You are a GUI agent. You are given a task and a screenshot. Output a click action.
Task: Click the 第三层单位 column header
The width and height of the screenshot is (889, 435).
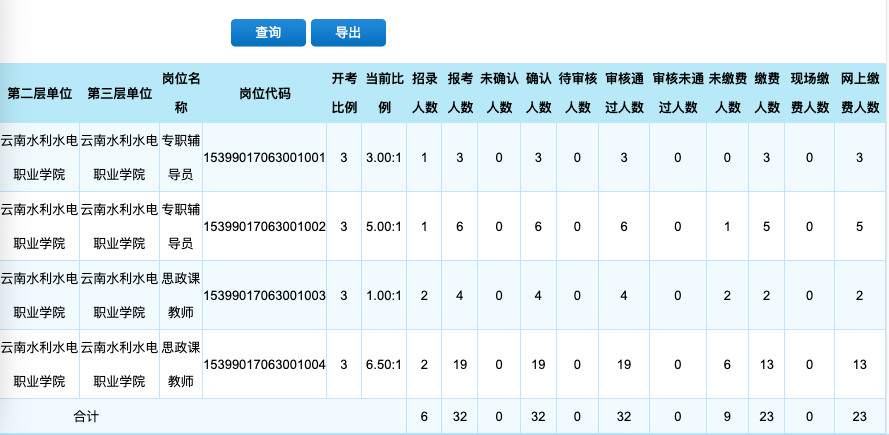pyautogui.click(x=120, y=93)
